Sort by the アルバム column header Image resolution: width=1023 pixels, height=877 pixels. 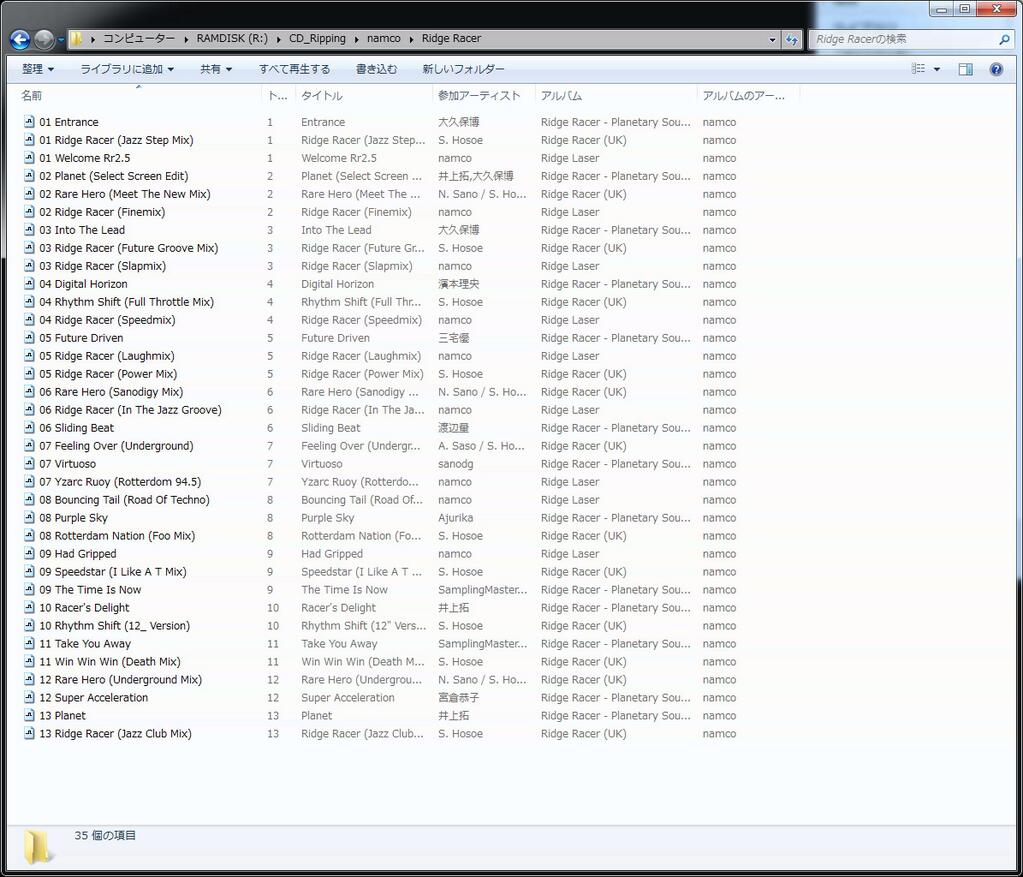[616, 95]
